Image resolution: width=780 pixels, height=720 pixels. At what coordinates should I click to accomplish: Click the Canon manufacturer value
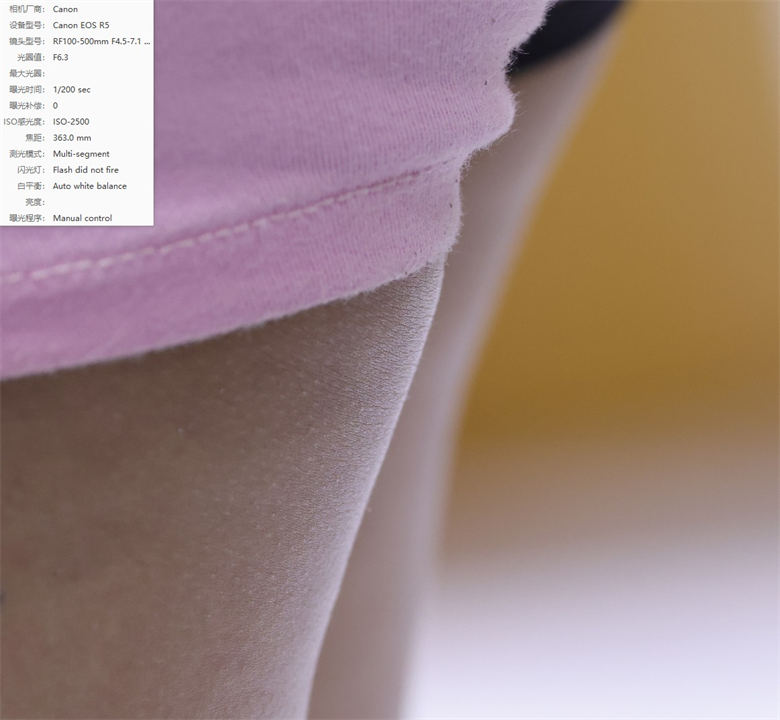(x=65, y=9)
